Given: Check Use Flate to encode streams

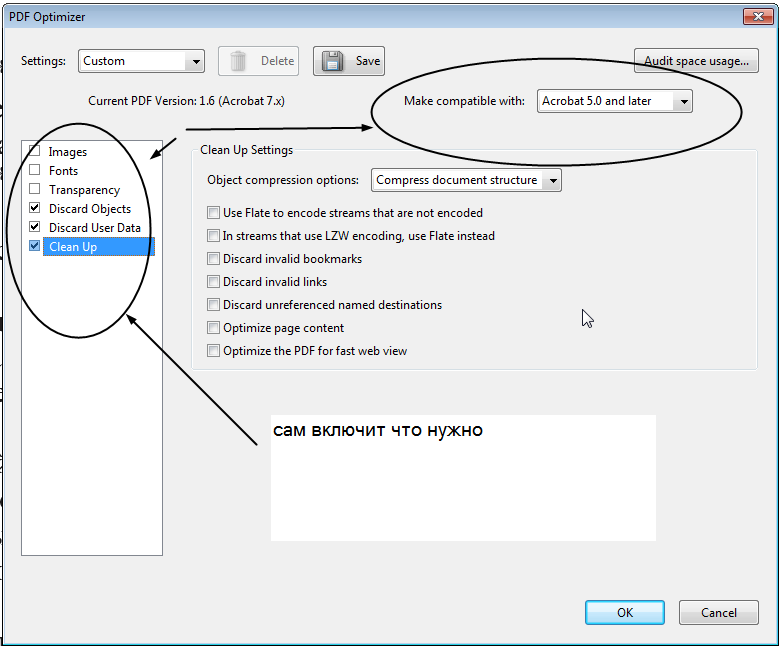Looking at the screenshot, I should (x=213, y=213).
